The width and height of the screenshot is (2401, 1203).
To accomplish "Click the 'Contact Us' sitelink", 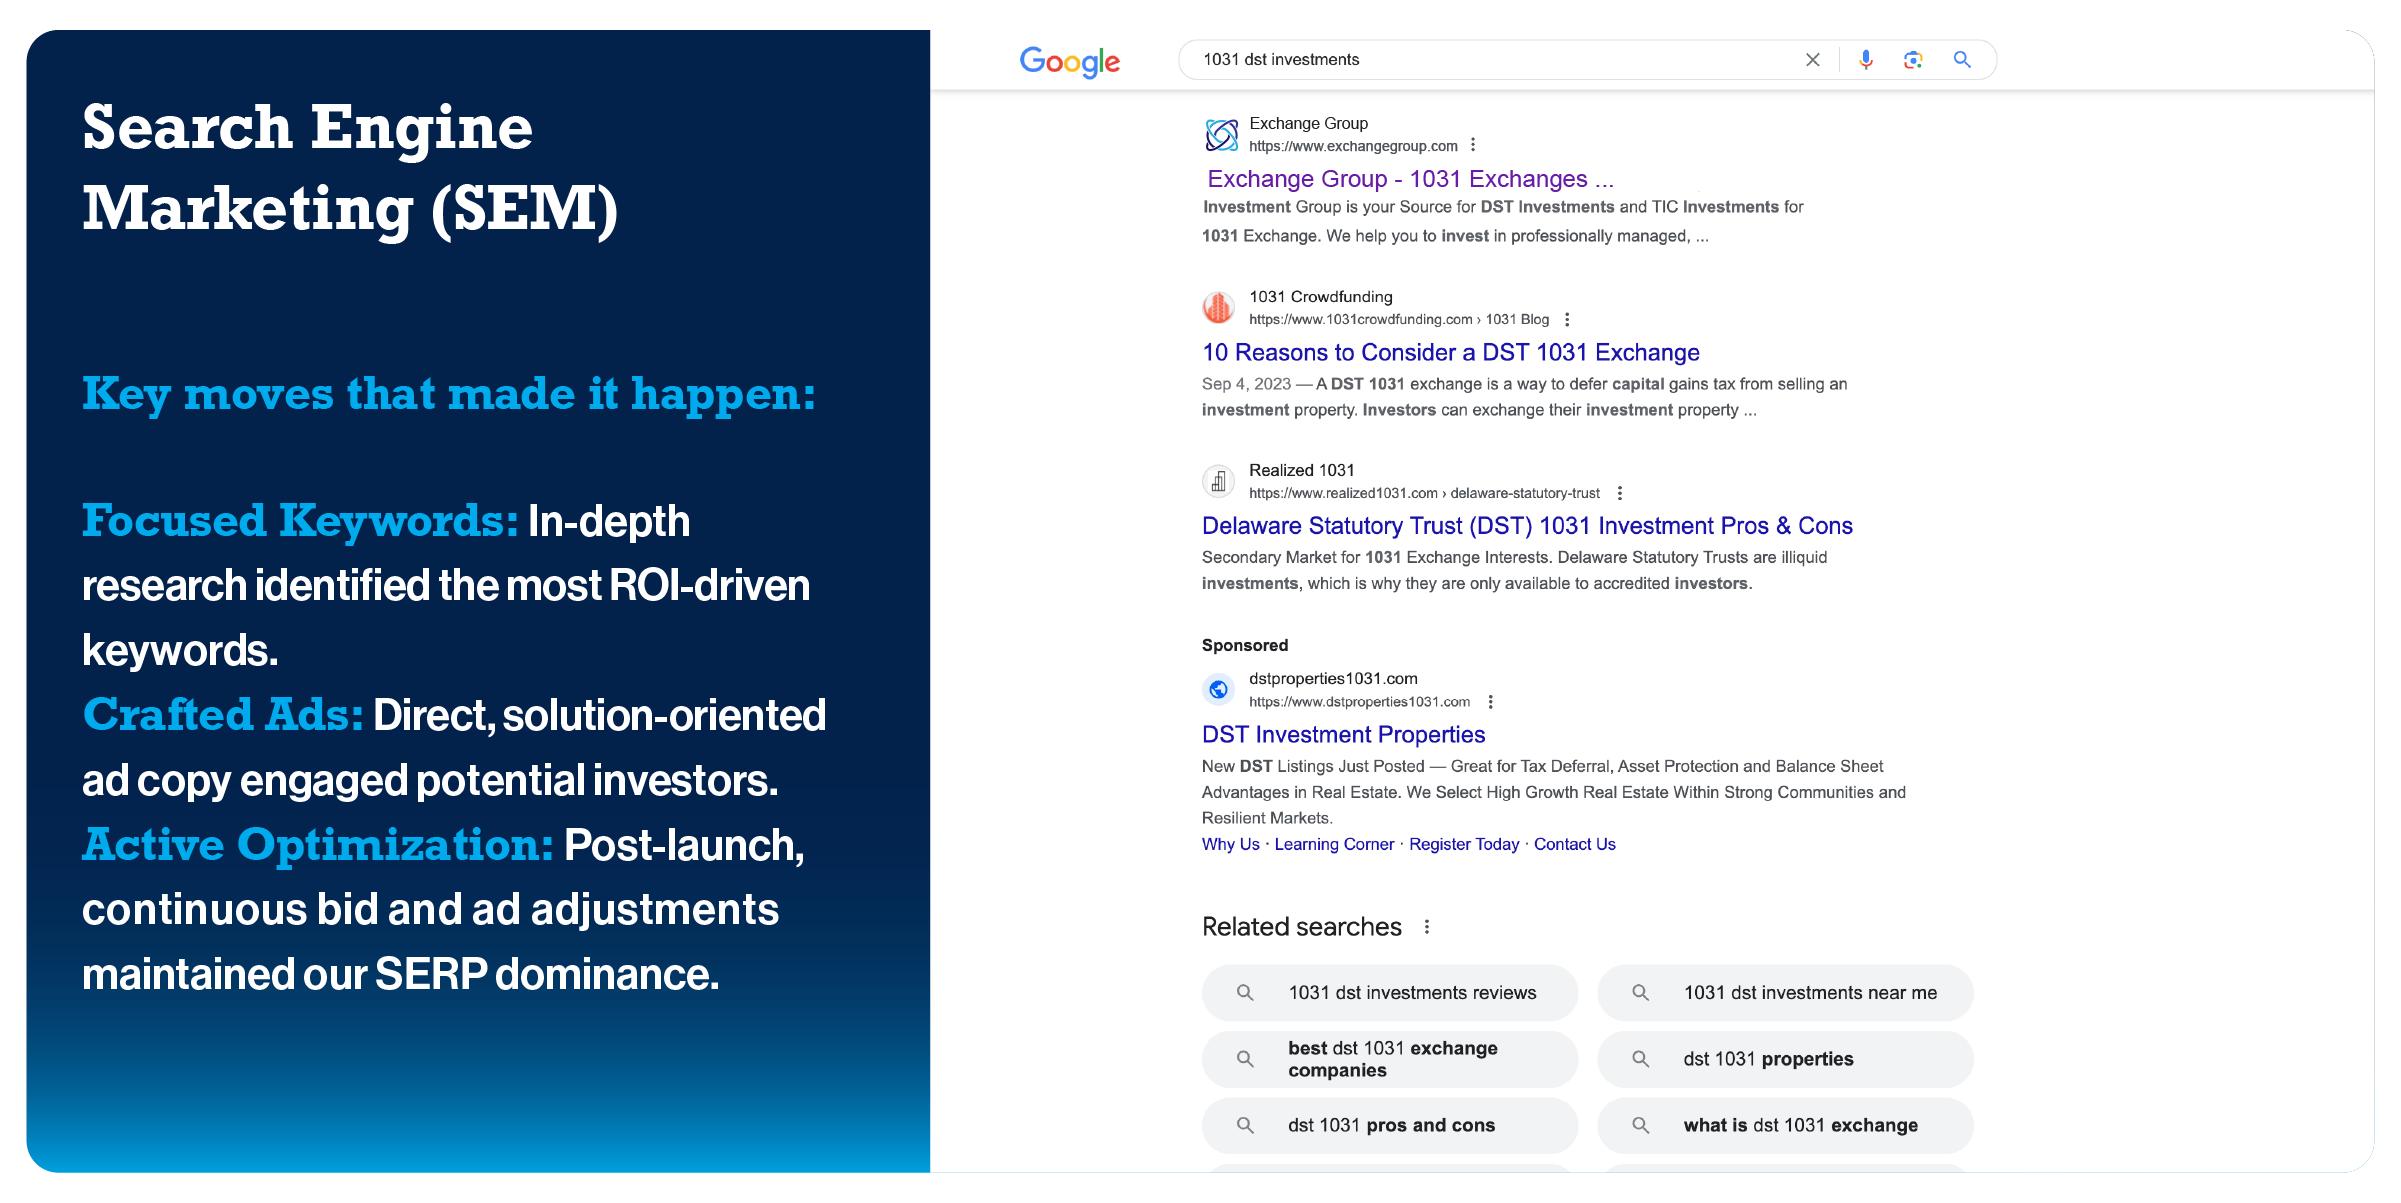I will tap(1575, 844).
